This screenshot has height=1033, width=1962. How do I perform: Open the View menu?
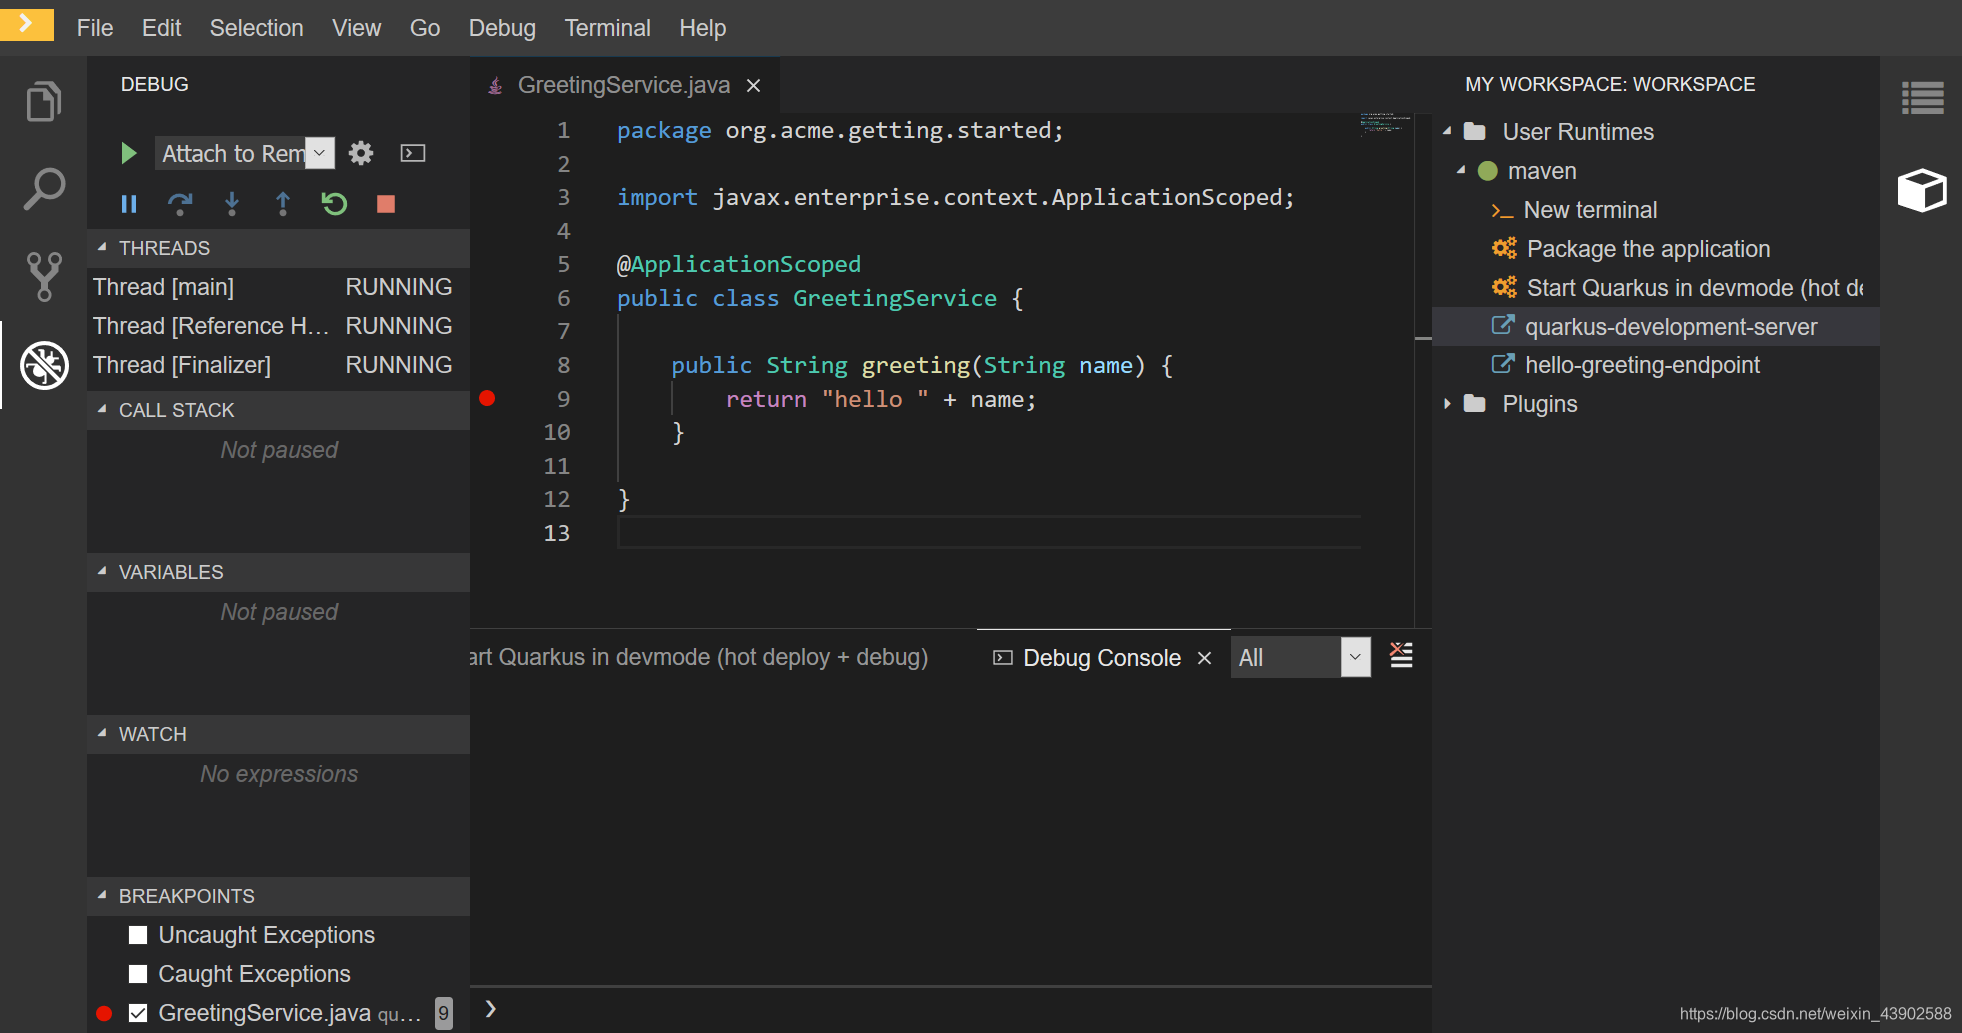point(356,28)
